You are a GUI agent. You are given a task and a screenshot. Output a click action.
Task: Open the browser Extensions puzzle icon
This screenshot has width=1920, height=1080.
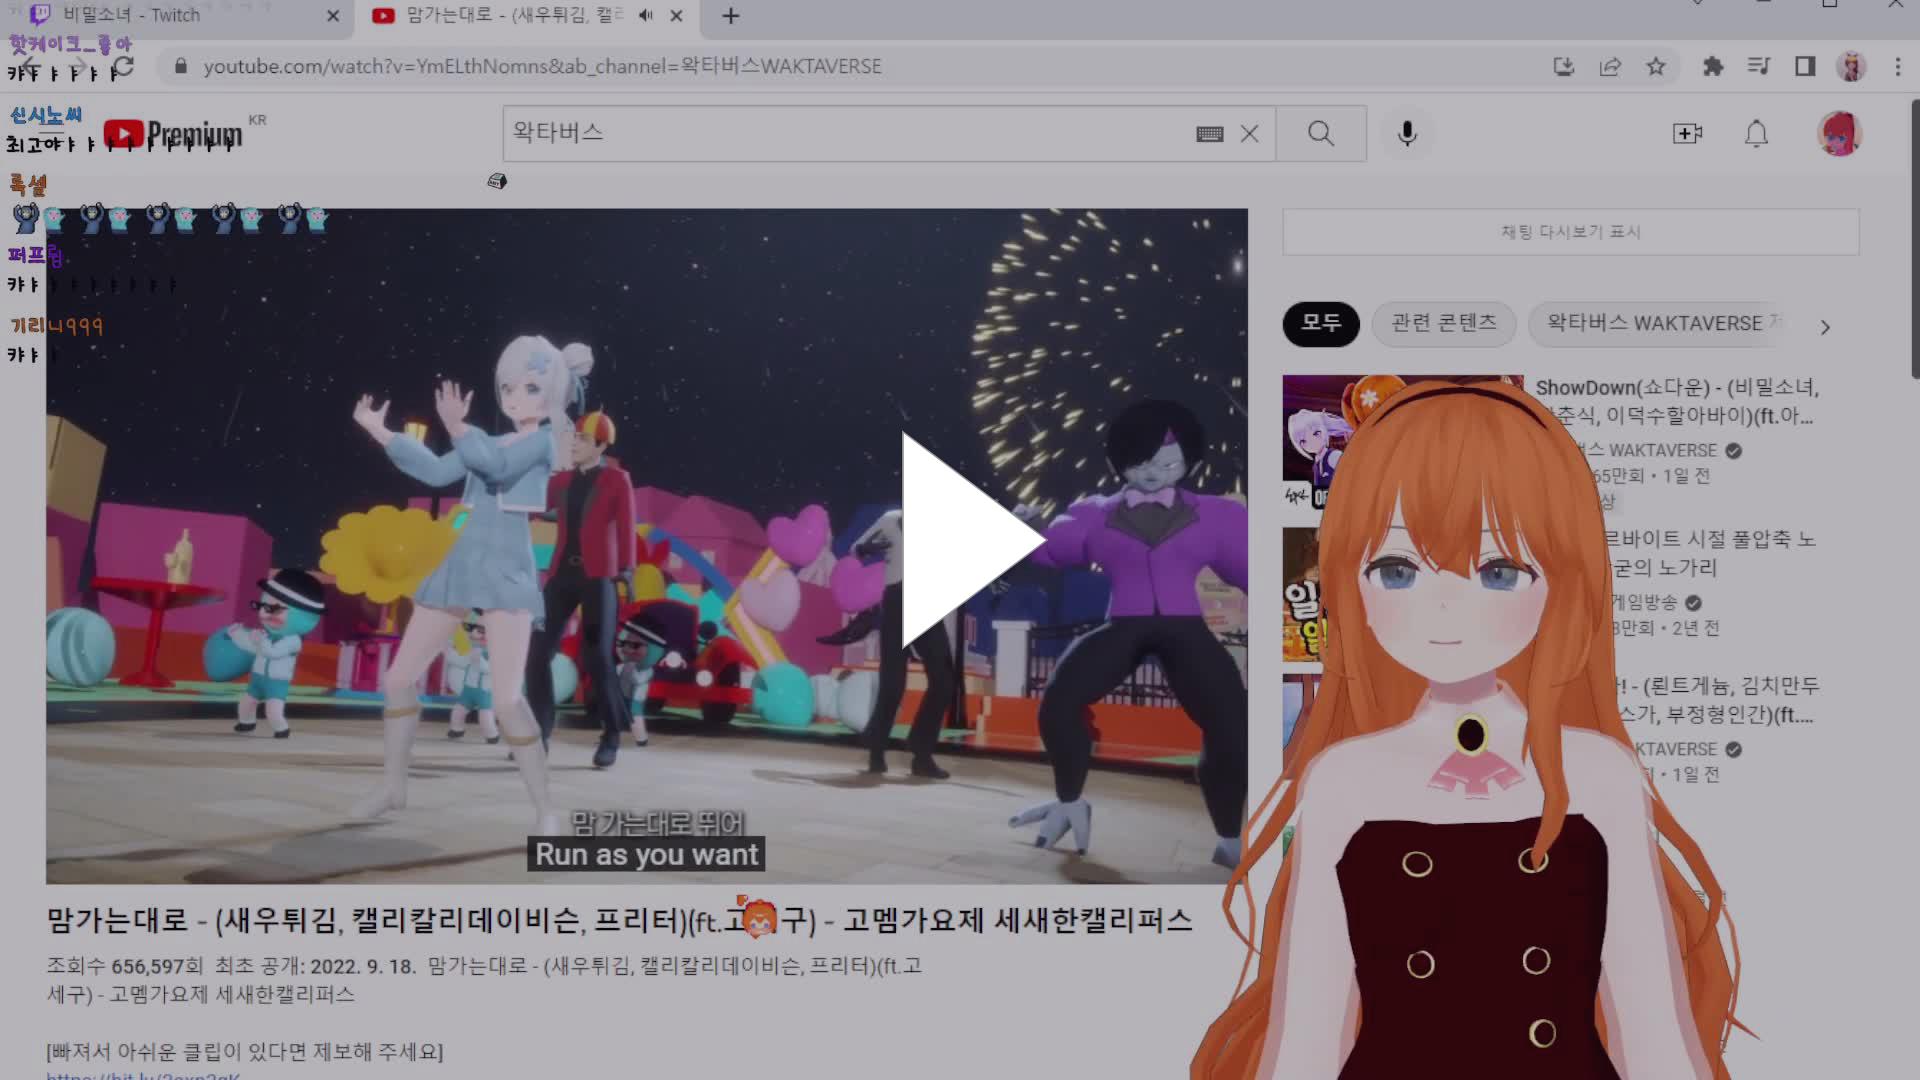pyautogui.click(x=1714, y=66)
